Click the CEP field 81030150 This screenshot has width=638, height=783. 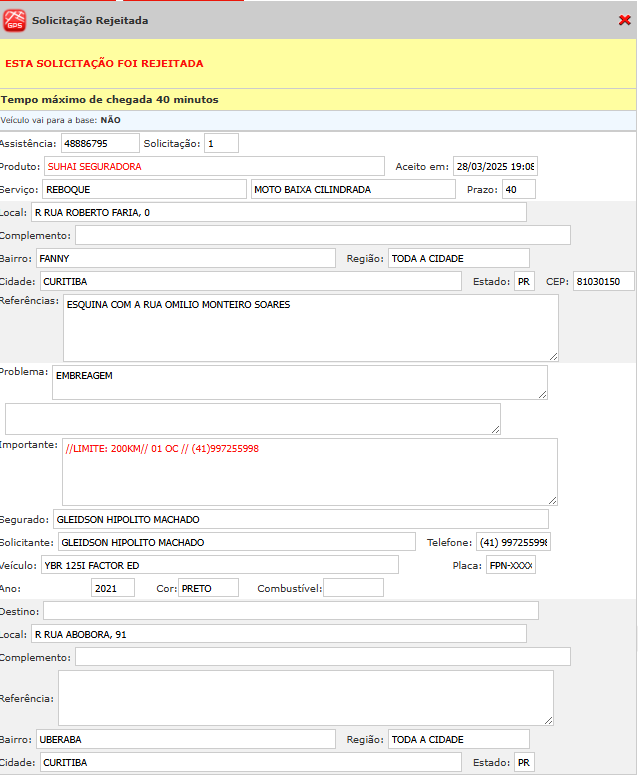tap(603, 281)
